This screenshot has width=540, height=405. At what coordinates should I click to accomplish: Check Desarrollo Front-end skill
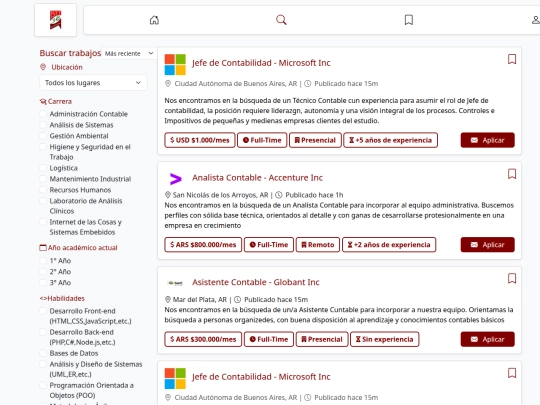coord(43,311)
